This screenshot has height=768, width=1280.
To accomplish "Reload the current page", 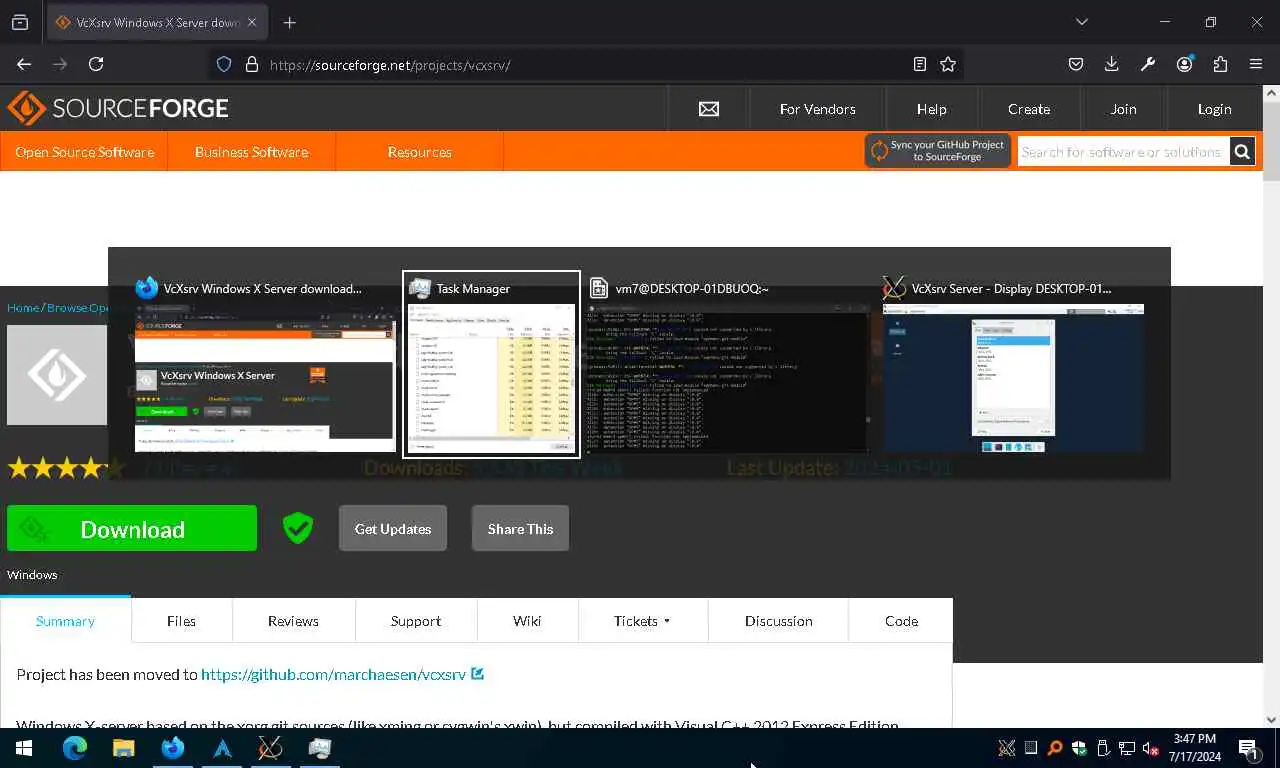I will point(96,64).
